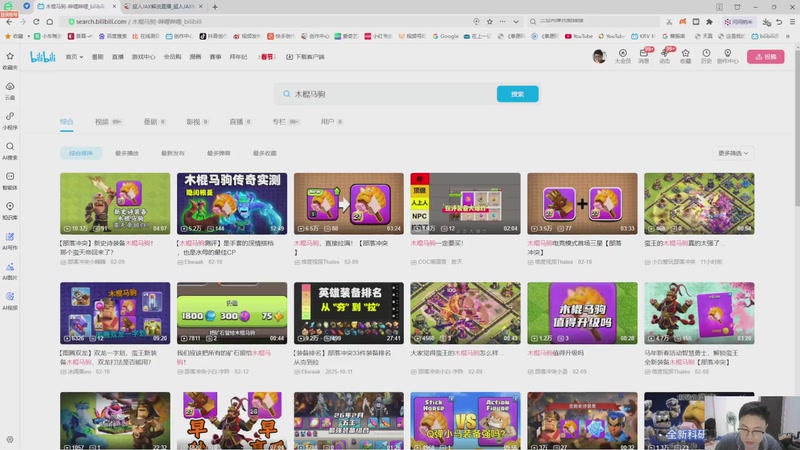Open a new browser tab with plus

pyautogui.click(x=215, y=7)
